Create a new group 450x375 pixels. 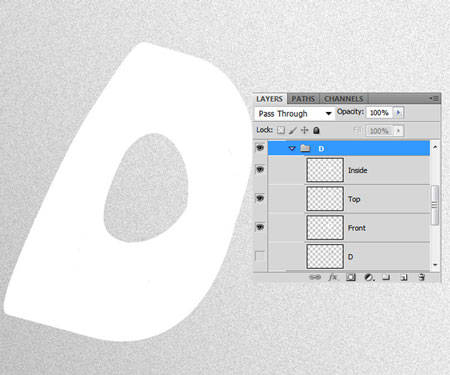tap(386, 277)
